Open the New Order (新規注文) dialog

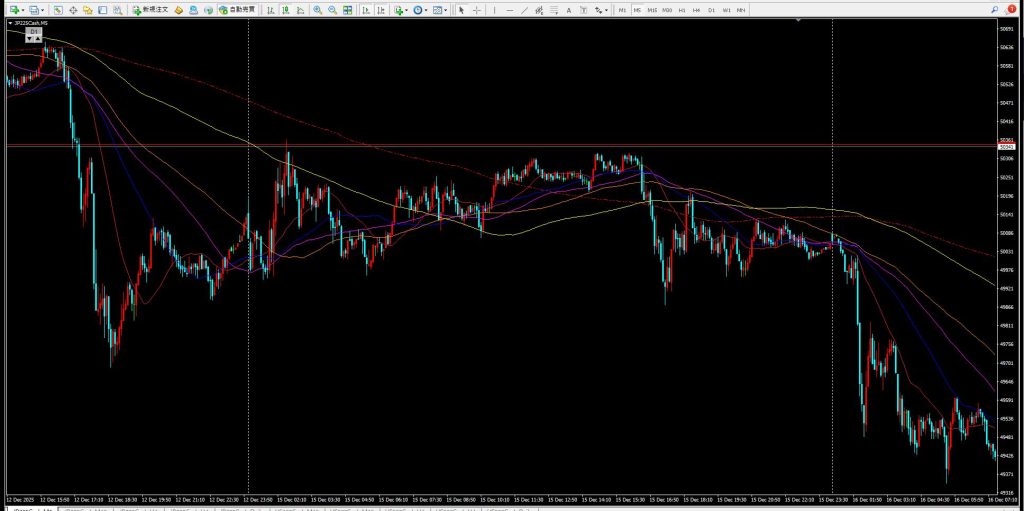coord(151,10)
